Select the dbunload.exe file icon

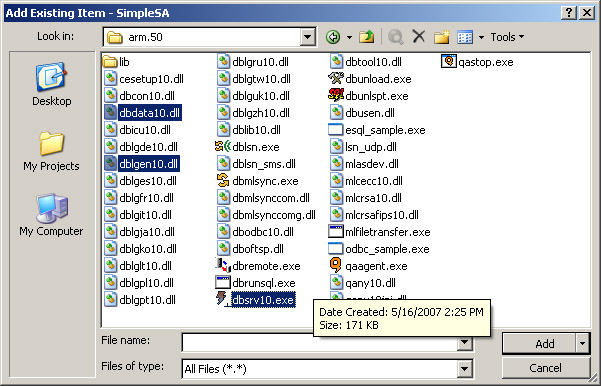(336, 79)
